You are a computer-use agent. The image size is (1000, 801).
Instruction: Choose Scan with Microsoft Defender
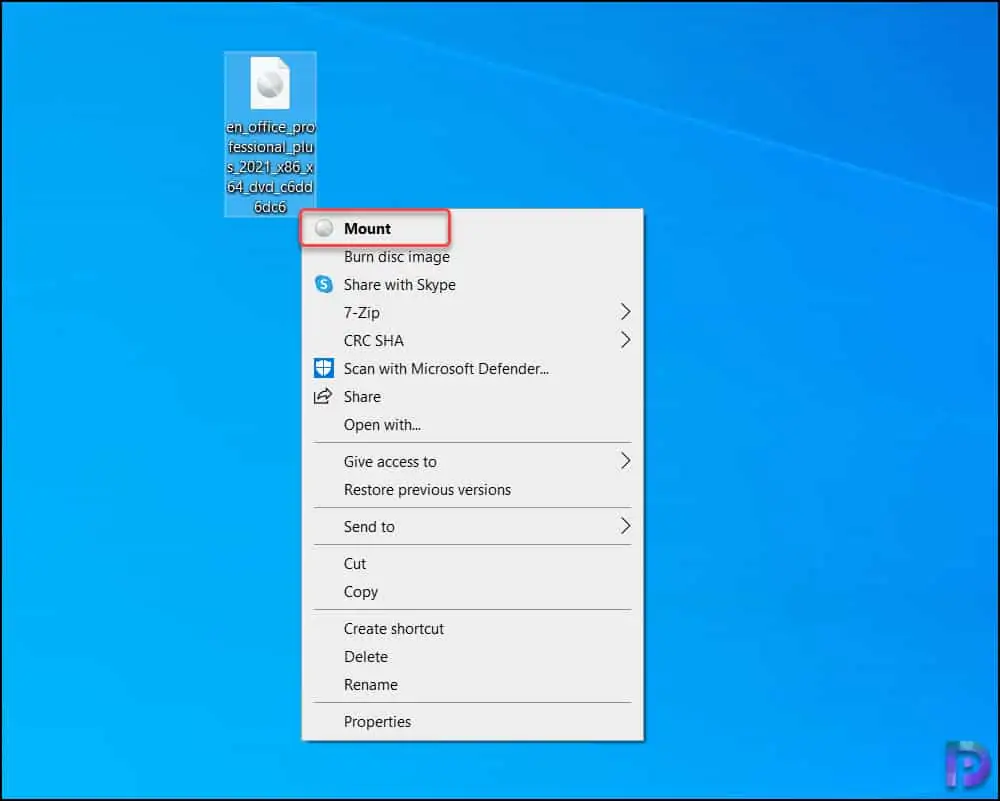[472, 369]
